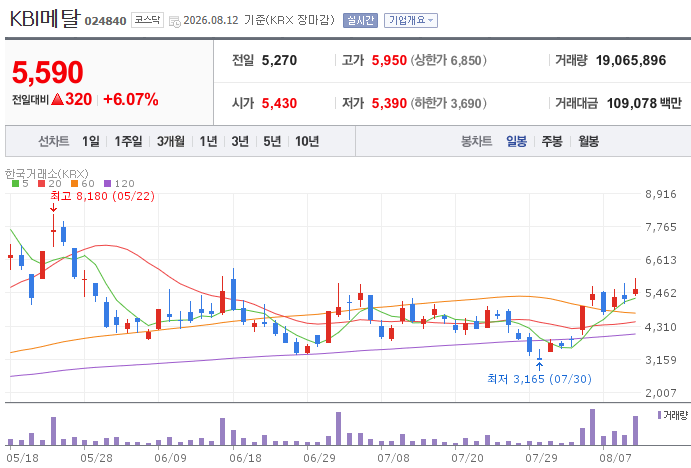Screen dimensions: 691x468
Task: Click the green 5-day moving average swatch
Action: point(15,183)
